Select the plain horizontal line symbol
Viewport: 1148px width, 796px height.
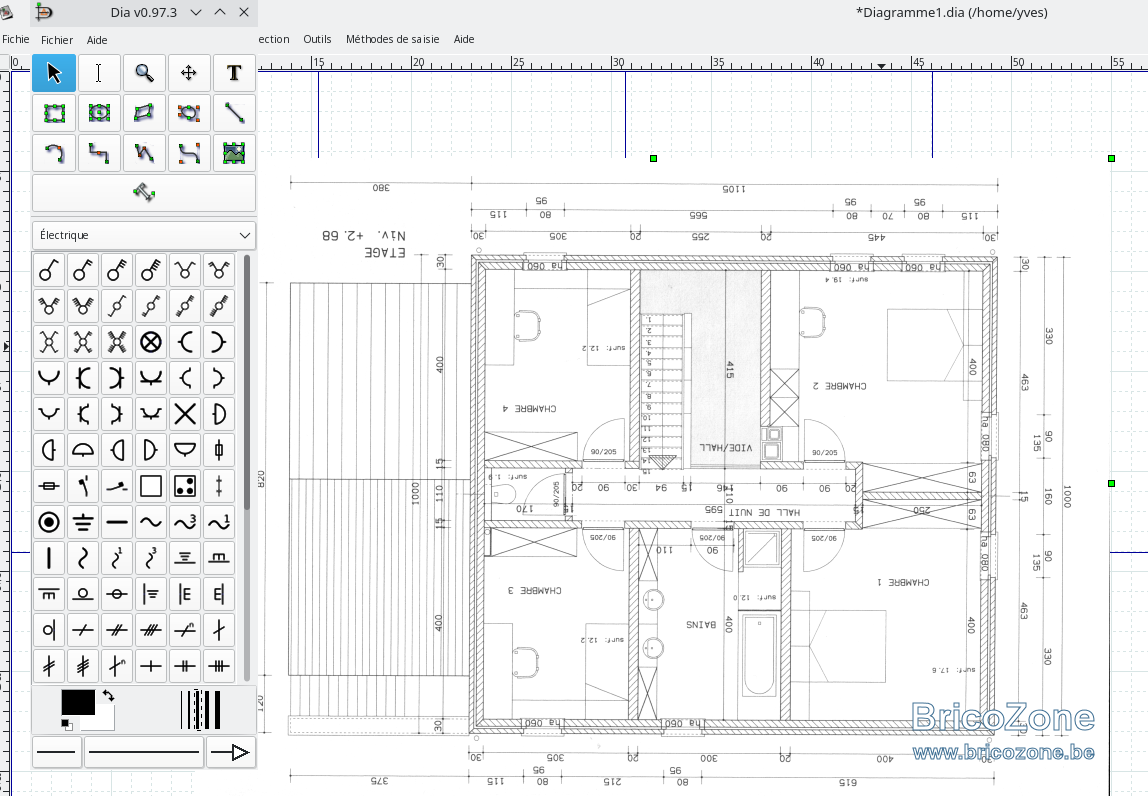coord(116,521)
